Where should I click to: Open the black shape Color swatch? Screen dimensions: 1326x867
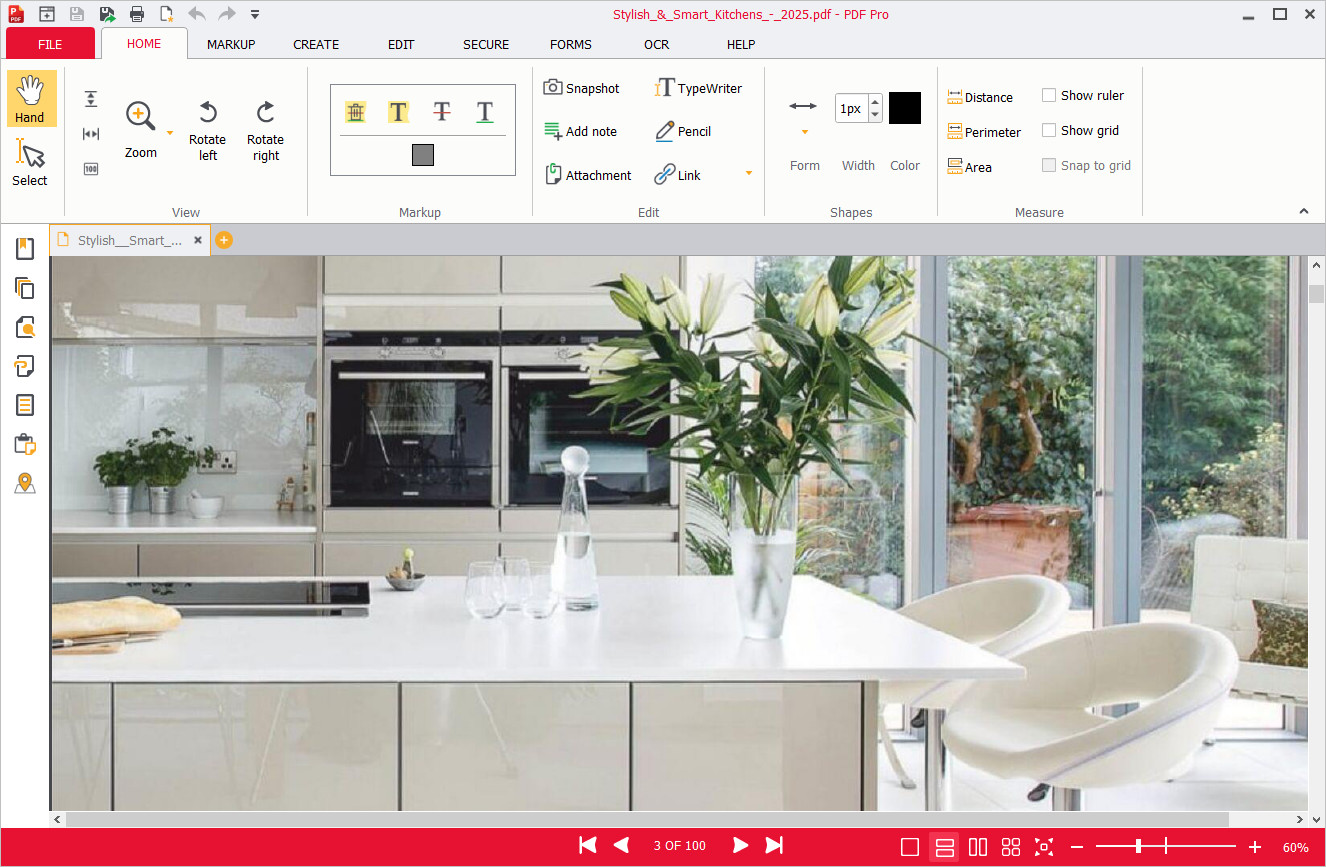(904, 108)
